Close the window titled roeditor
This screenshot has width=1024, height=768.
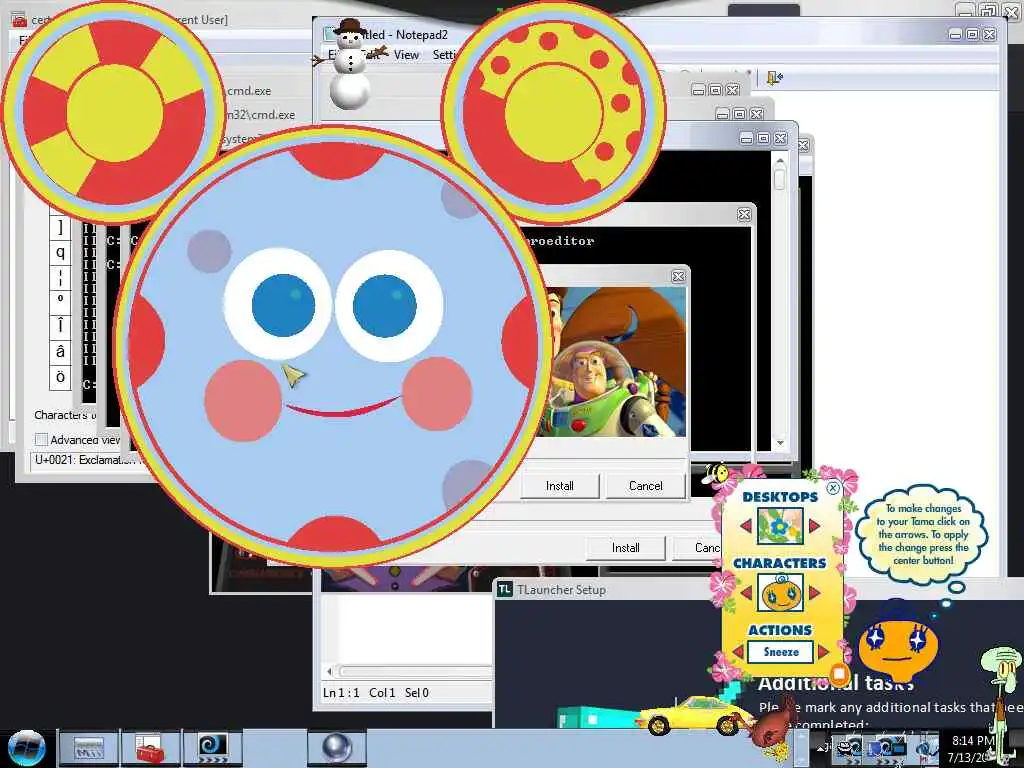click(744, 215)
